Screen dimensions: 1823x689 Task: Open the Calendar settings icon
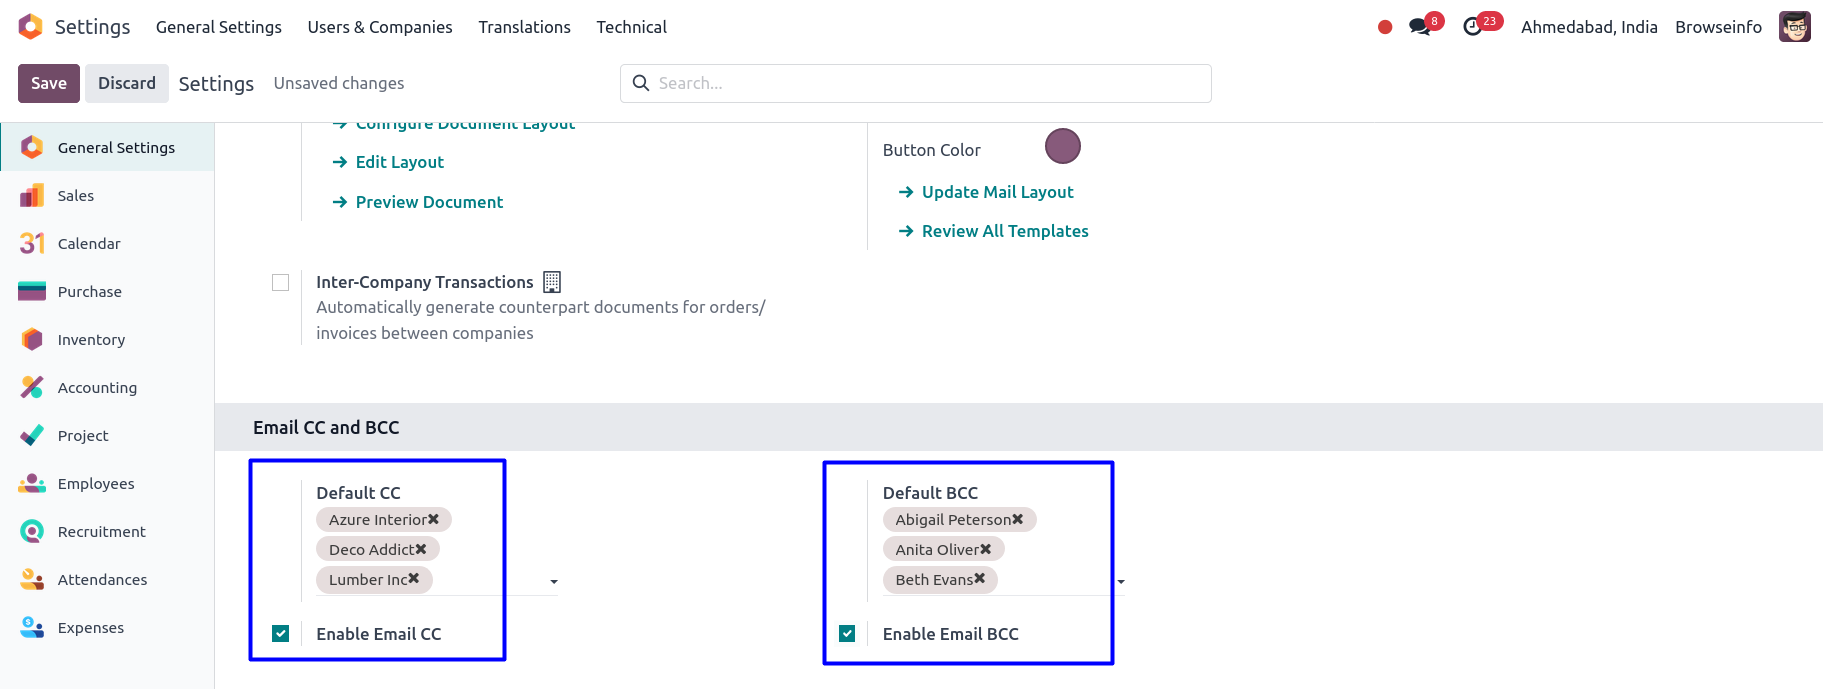click(32, 244)
